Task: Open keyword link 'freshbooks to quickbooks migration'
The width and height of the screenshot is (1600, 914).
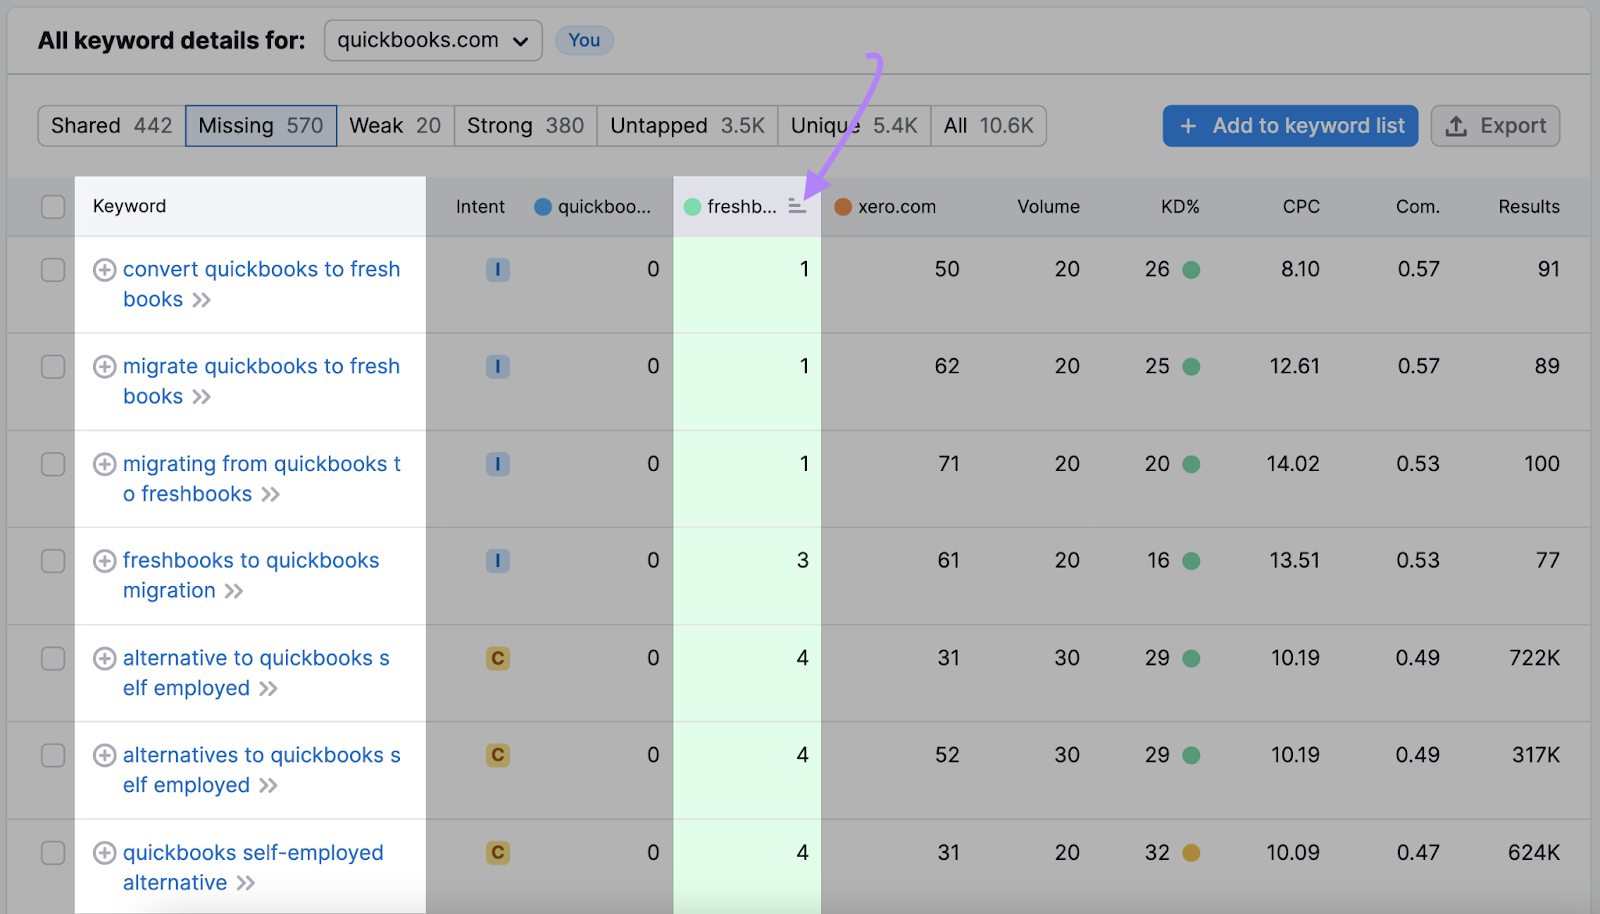Action: [x=251, y=575]
